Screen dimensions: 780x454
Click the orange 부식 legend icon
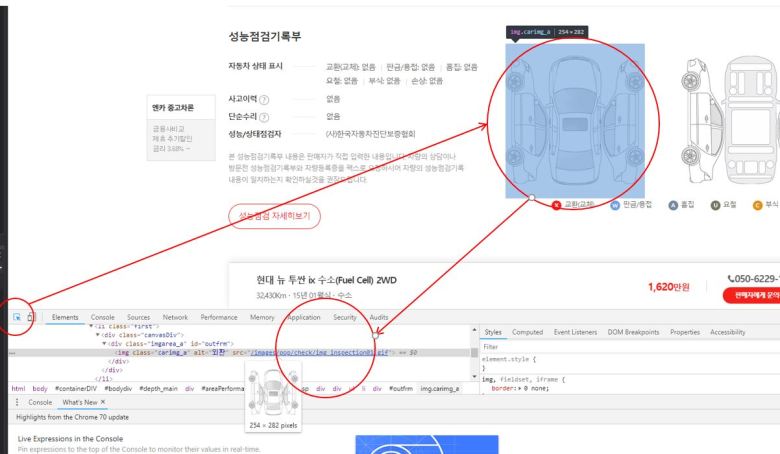(x=757, y=204)
